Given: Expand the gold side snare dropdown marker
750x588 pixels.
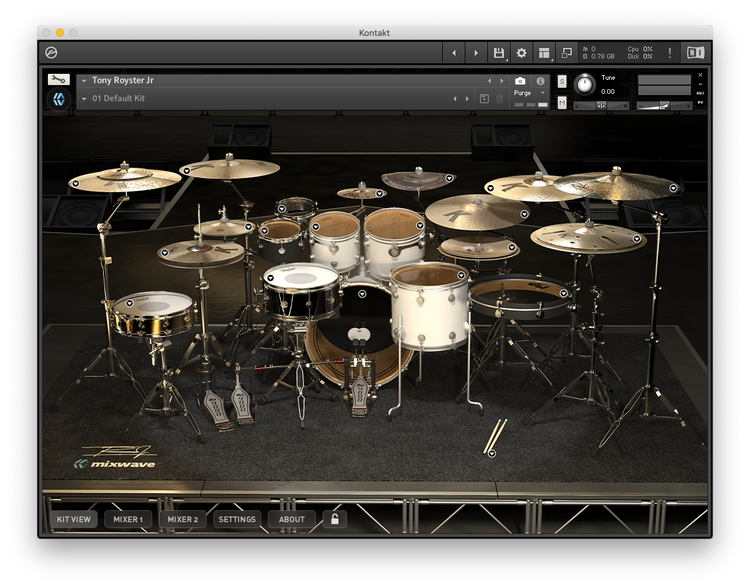Looking at the screenshot, I should 129,303.
